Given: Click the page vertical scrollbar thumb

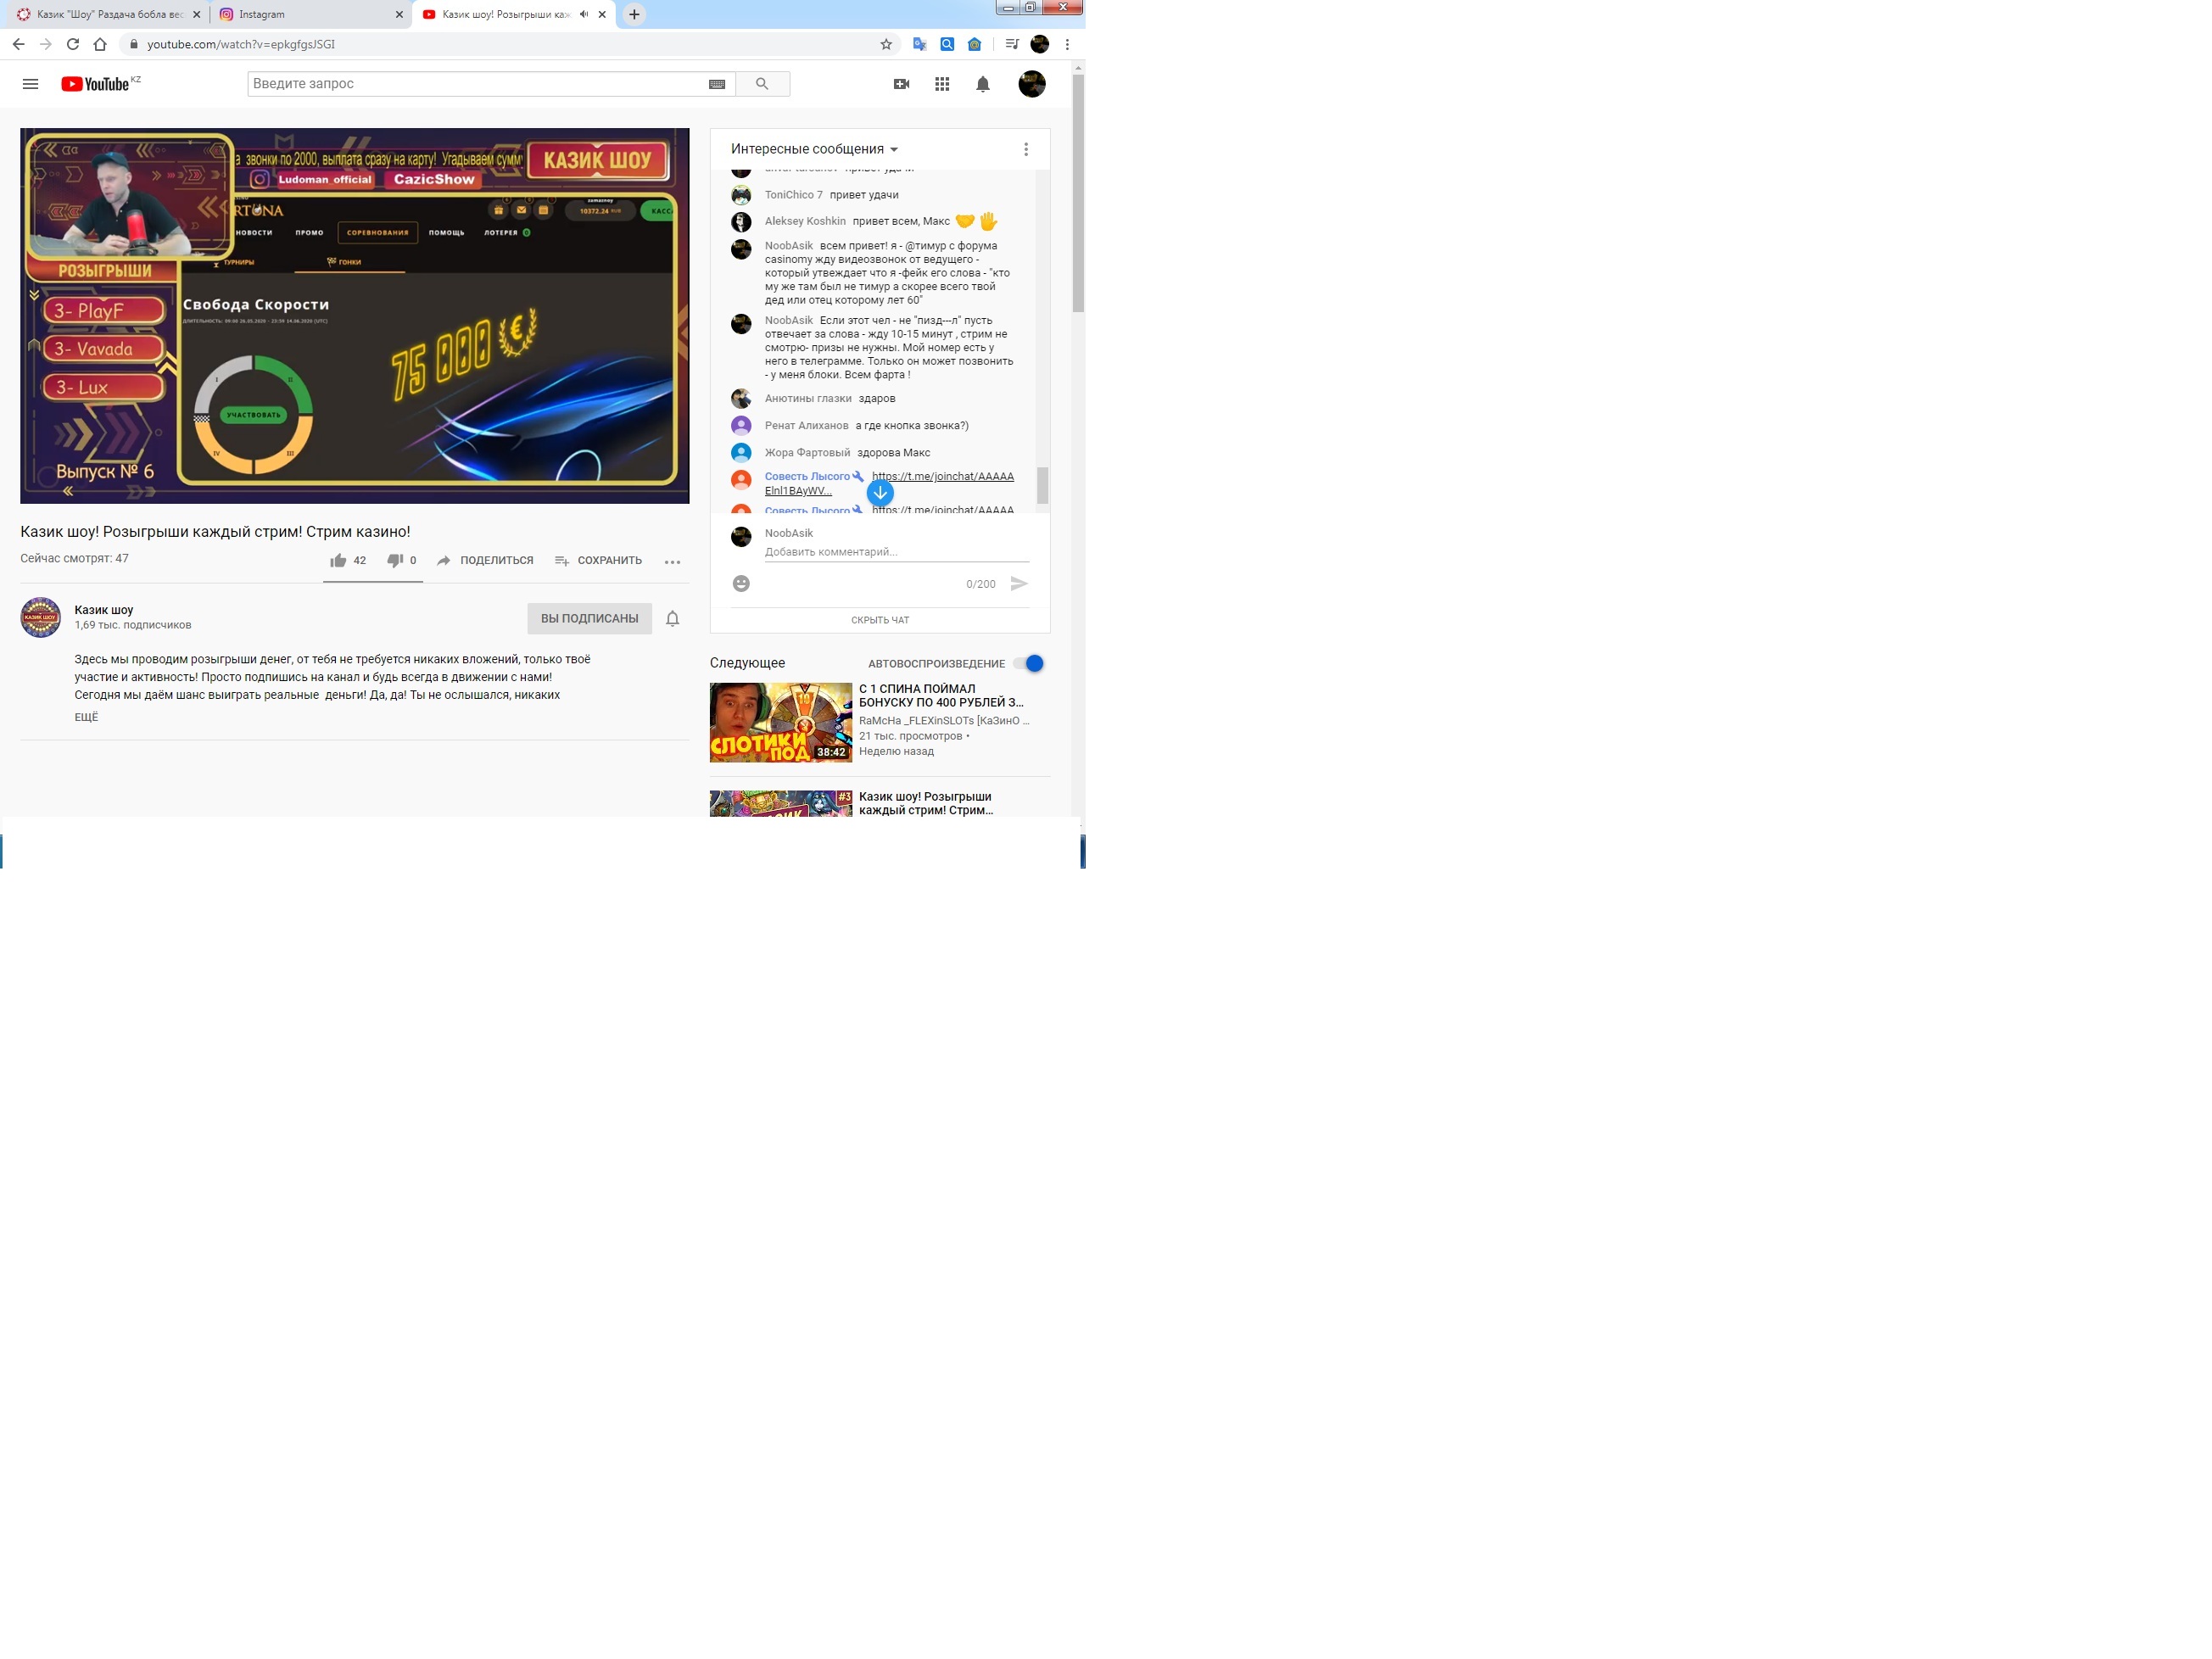Looking at the screenshot, I should coord(1078,193).
